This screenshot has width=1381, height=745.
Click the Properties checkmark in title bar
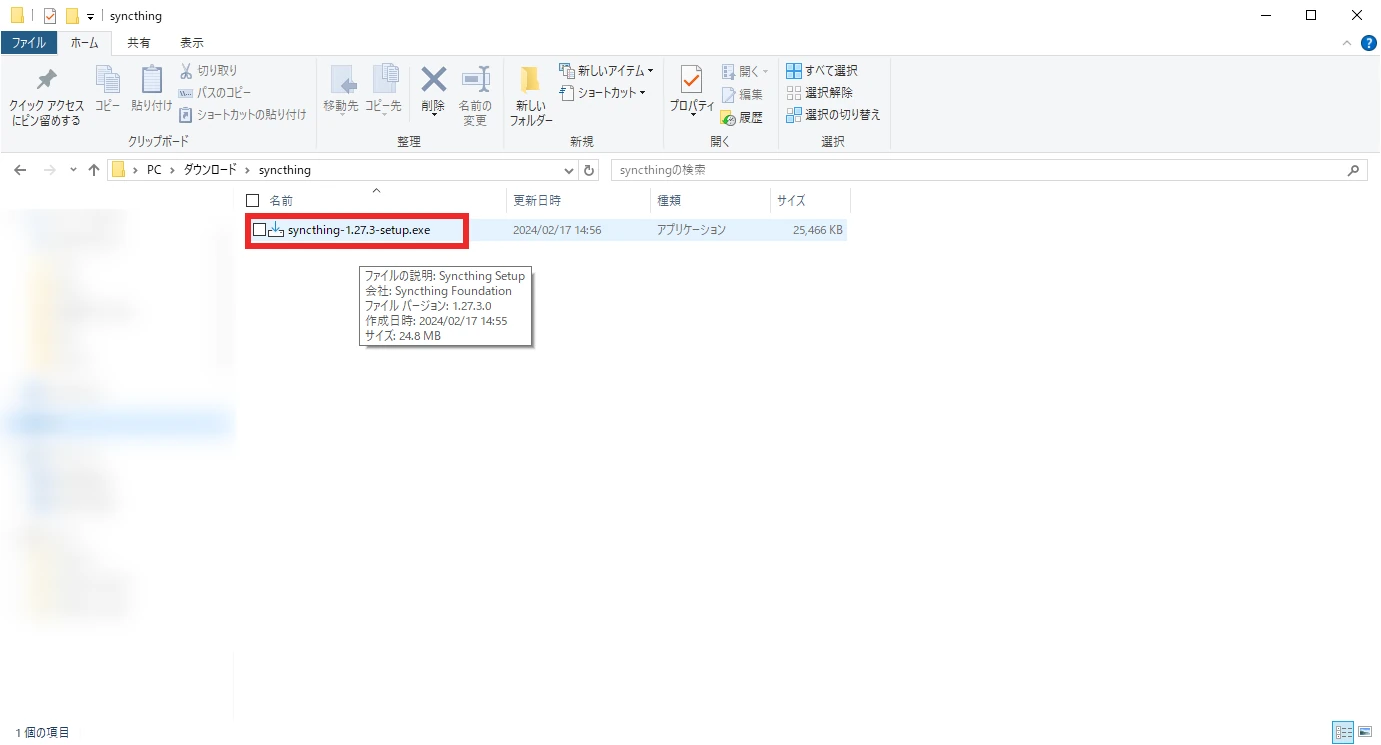[x=50, y=16]
